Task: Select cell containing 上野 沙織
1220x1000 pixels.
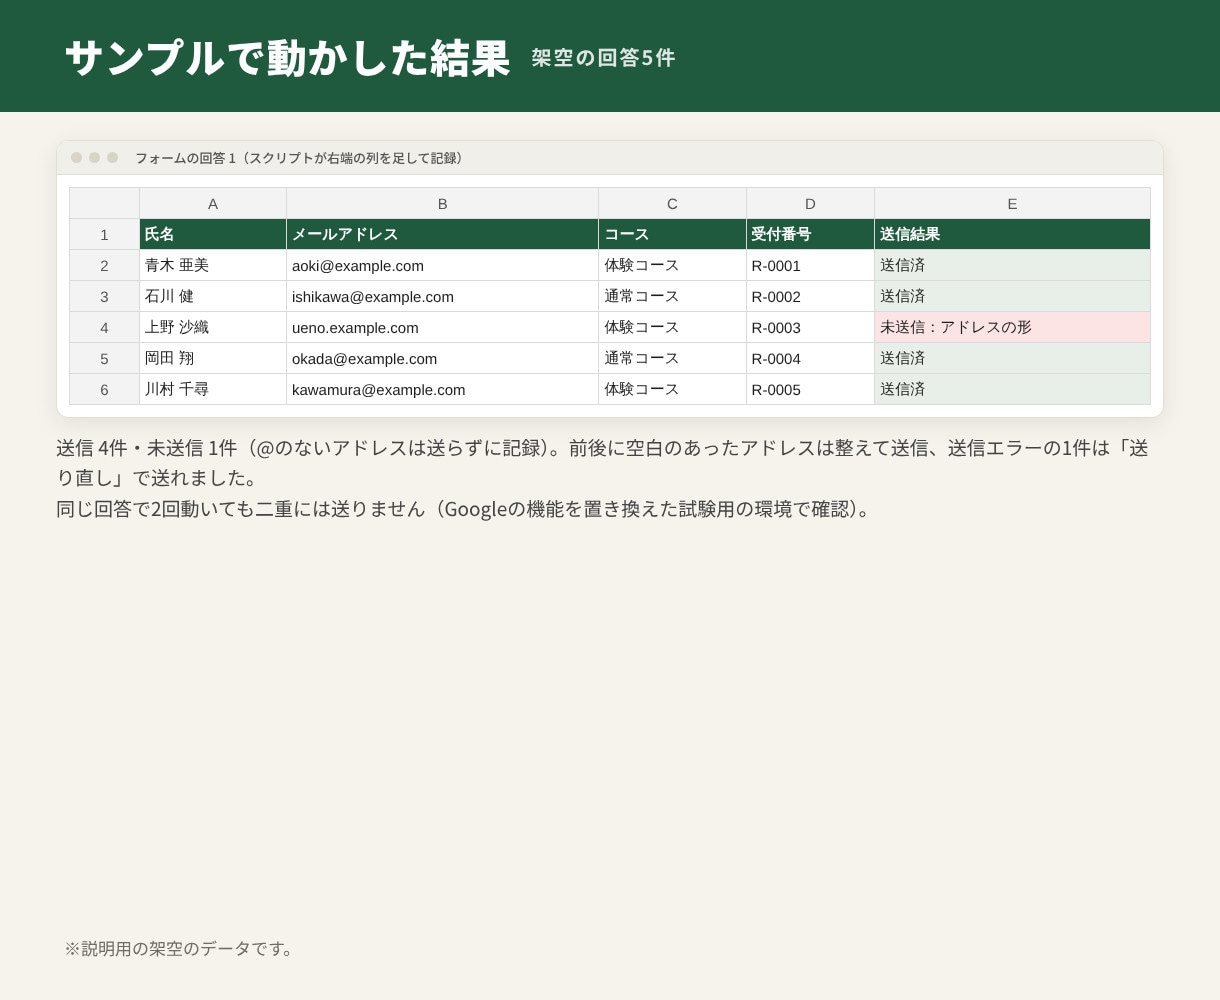Action: point(213,327)
